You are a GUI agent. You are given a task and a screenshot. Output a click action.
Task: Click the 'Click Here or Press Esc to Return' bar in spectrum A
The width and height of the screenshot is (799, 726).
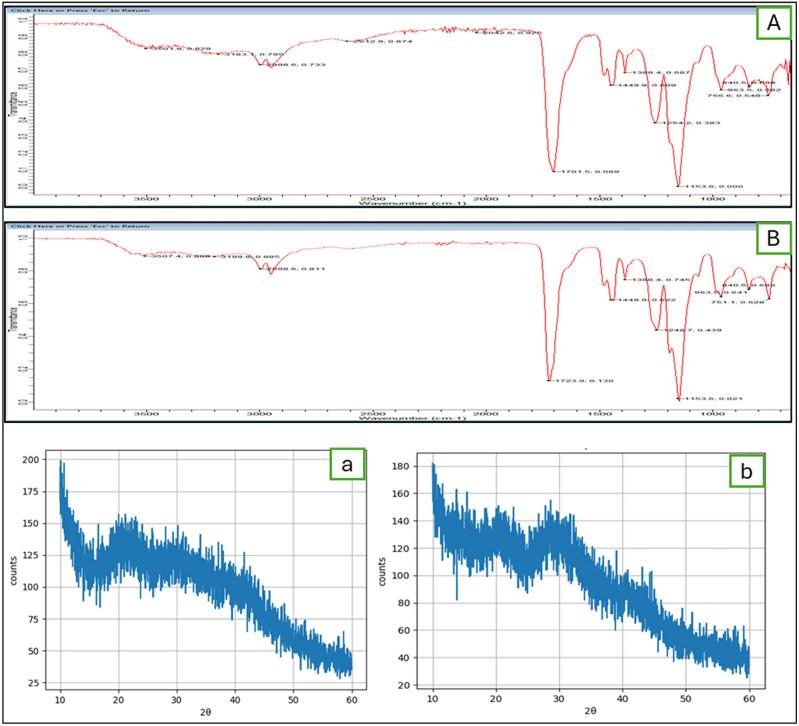pos(60,11)
